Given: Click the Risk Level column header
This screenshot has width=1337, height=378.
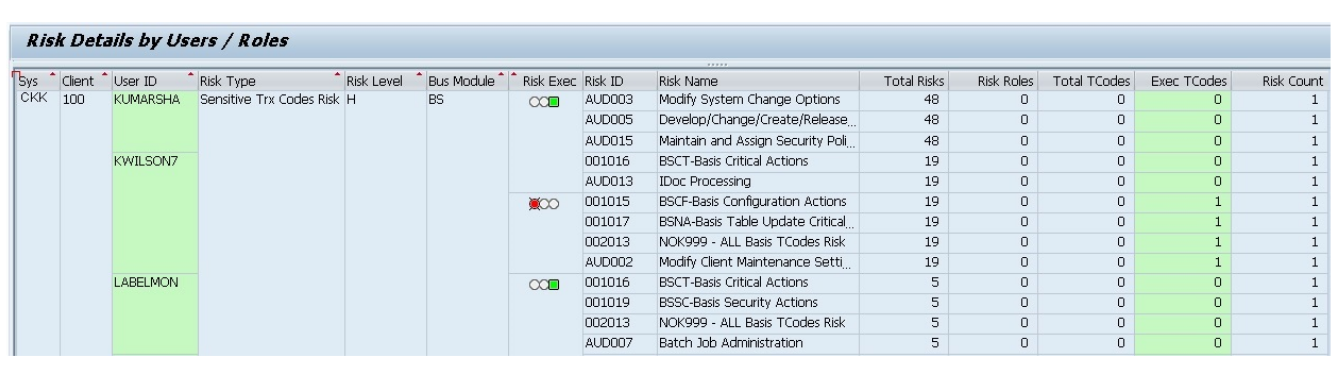Looking at the screenshot, I should click(x=384, y=80).
